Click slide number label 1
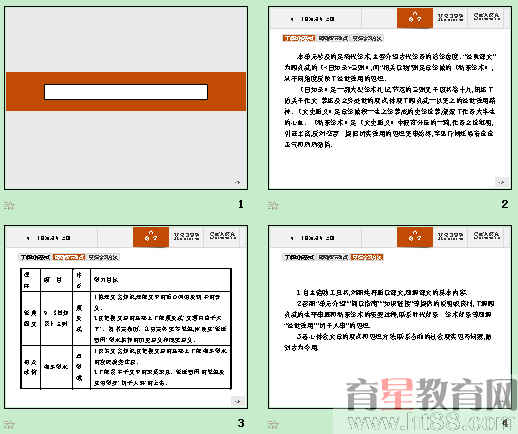Screen dimensions: 518x434 [241, 204]
